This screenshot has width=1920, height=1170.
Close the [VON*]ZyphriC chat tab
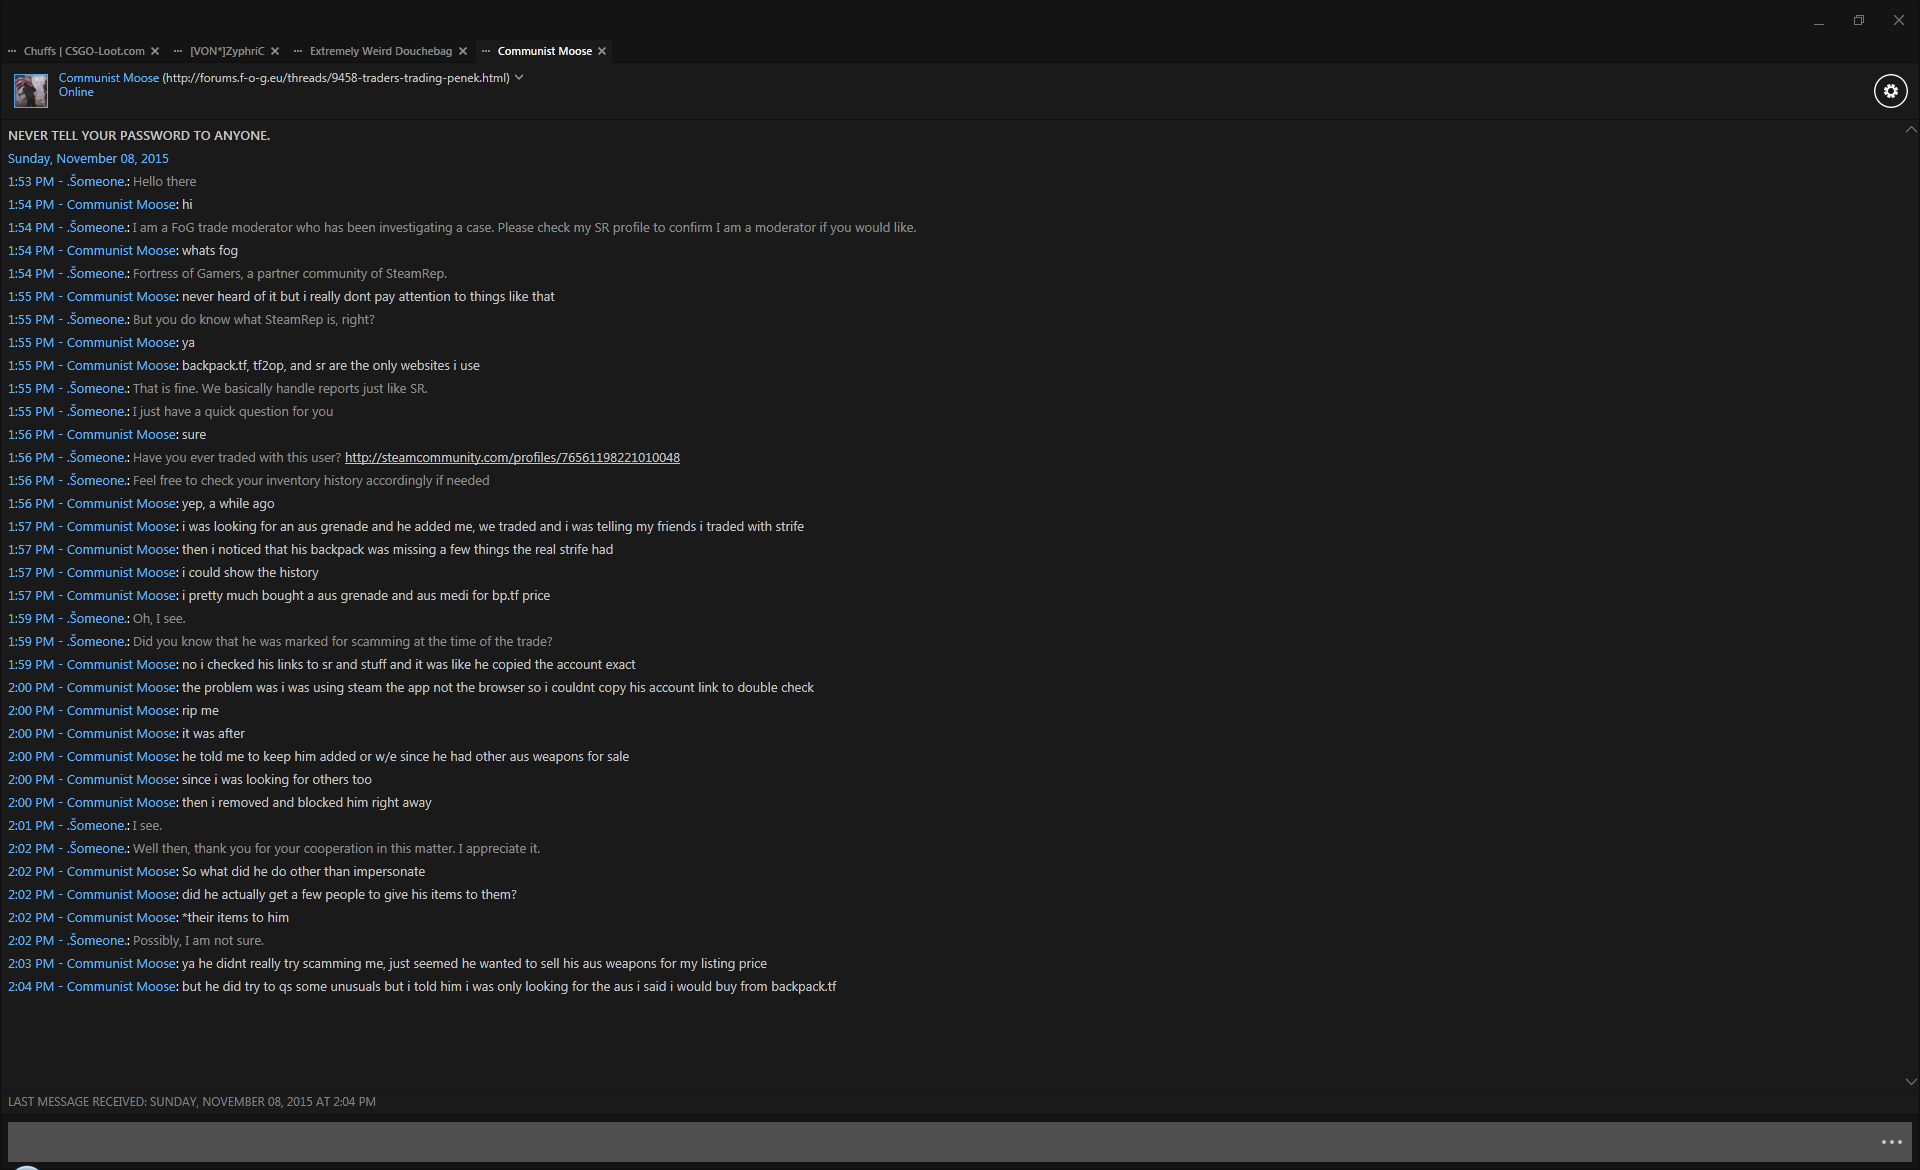(275, 51)
